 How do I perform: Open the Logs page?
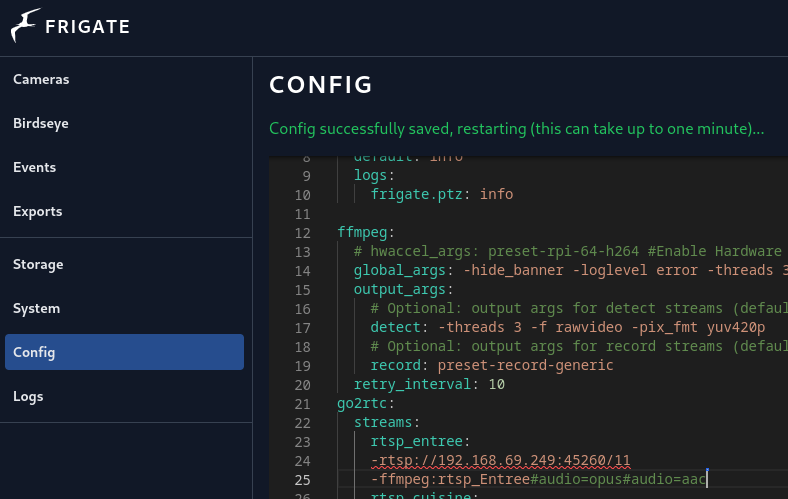pos(28,396)
